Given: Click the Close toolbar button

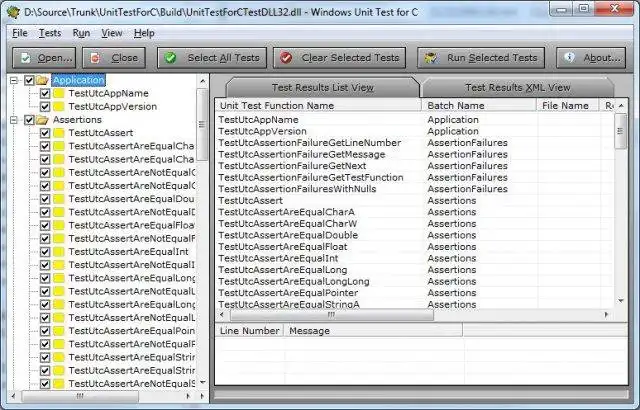Looking at the screenshot, I should (x=114, y=58).
